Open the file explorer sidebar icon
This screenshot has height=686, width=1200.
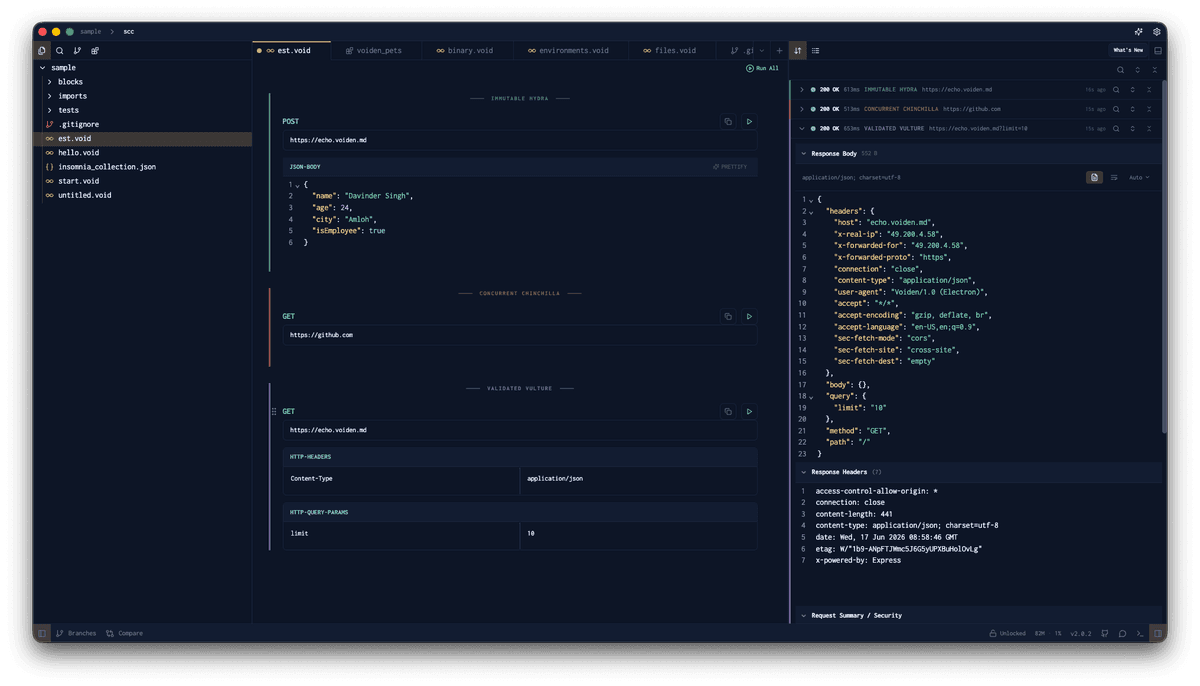click(x=42, y=50)
